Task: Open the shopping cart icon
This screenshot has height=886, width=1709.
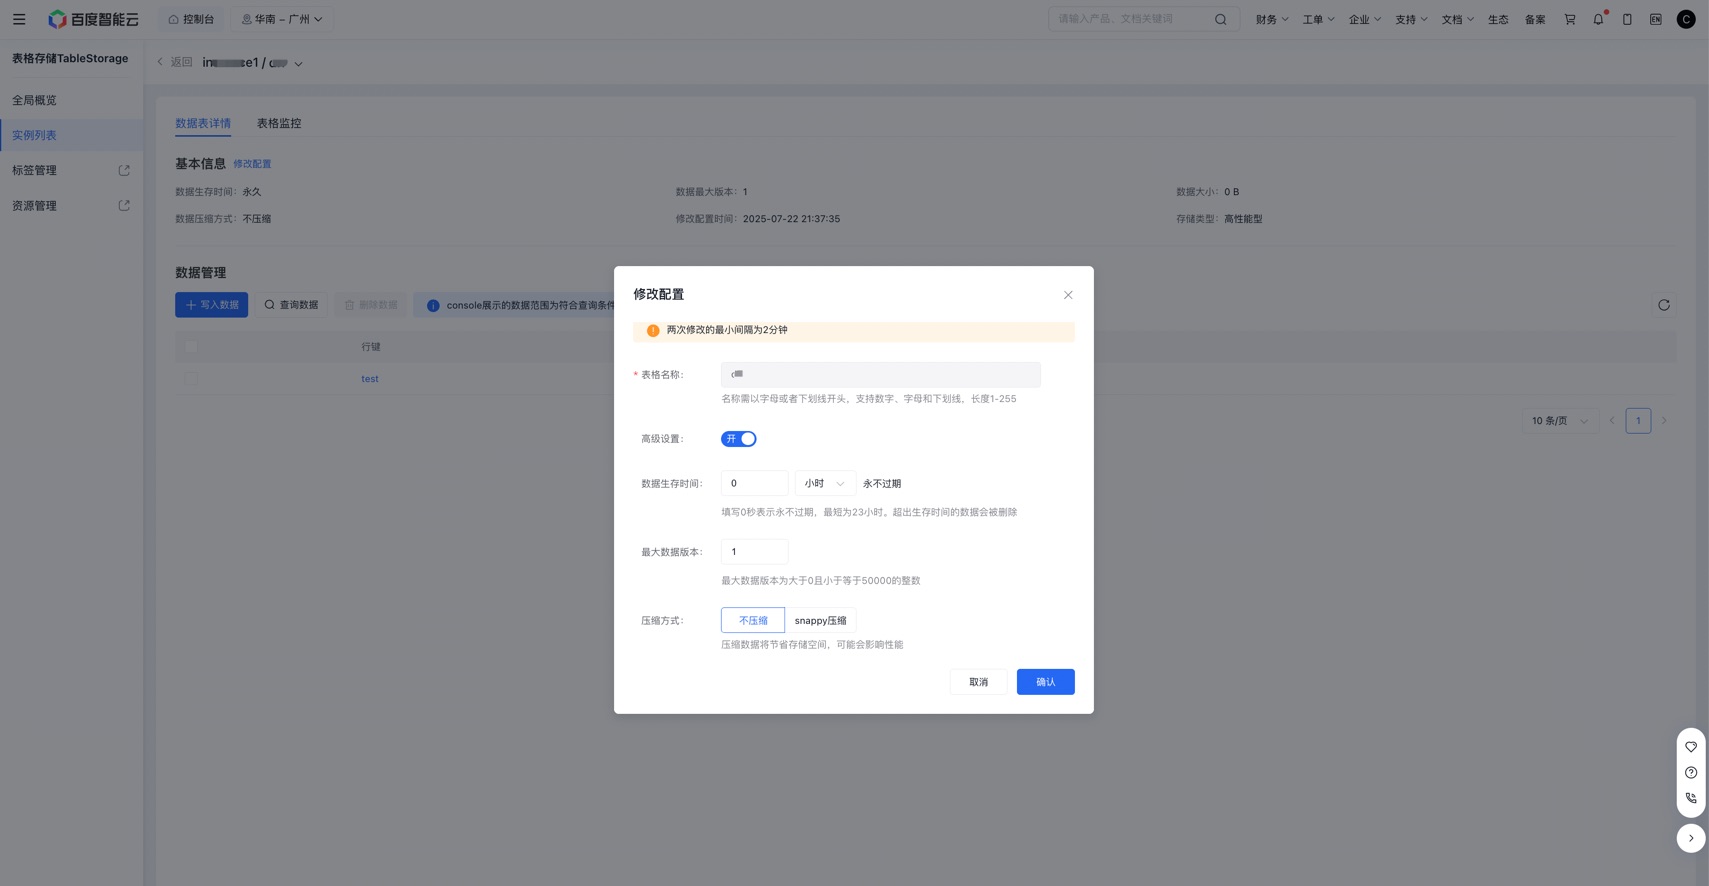Action: [1569, 19]
